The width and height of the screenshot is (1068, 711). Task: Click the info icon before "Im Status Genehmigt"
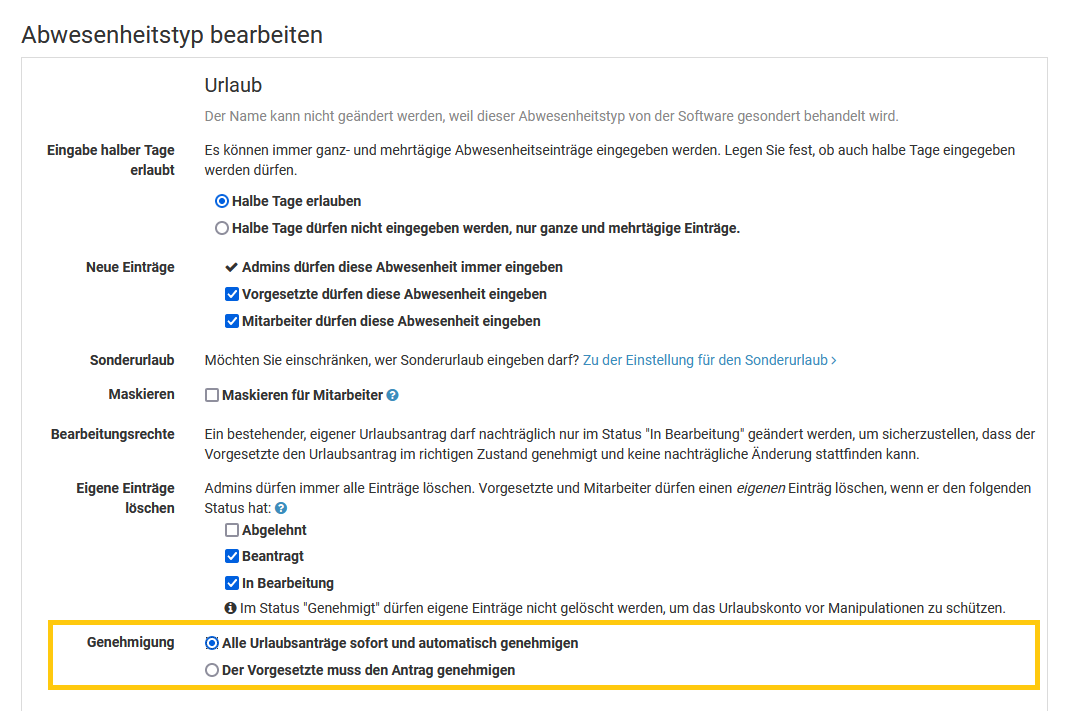(x=231, y=608)
